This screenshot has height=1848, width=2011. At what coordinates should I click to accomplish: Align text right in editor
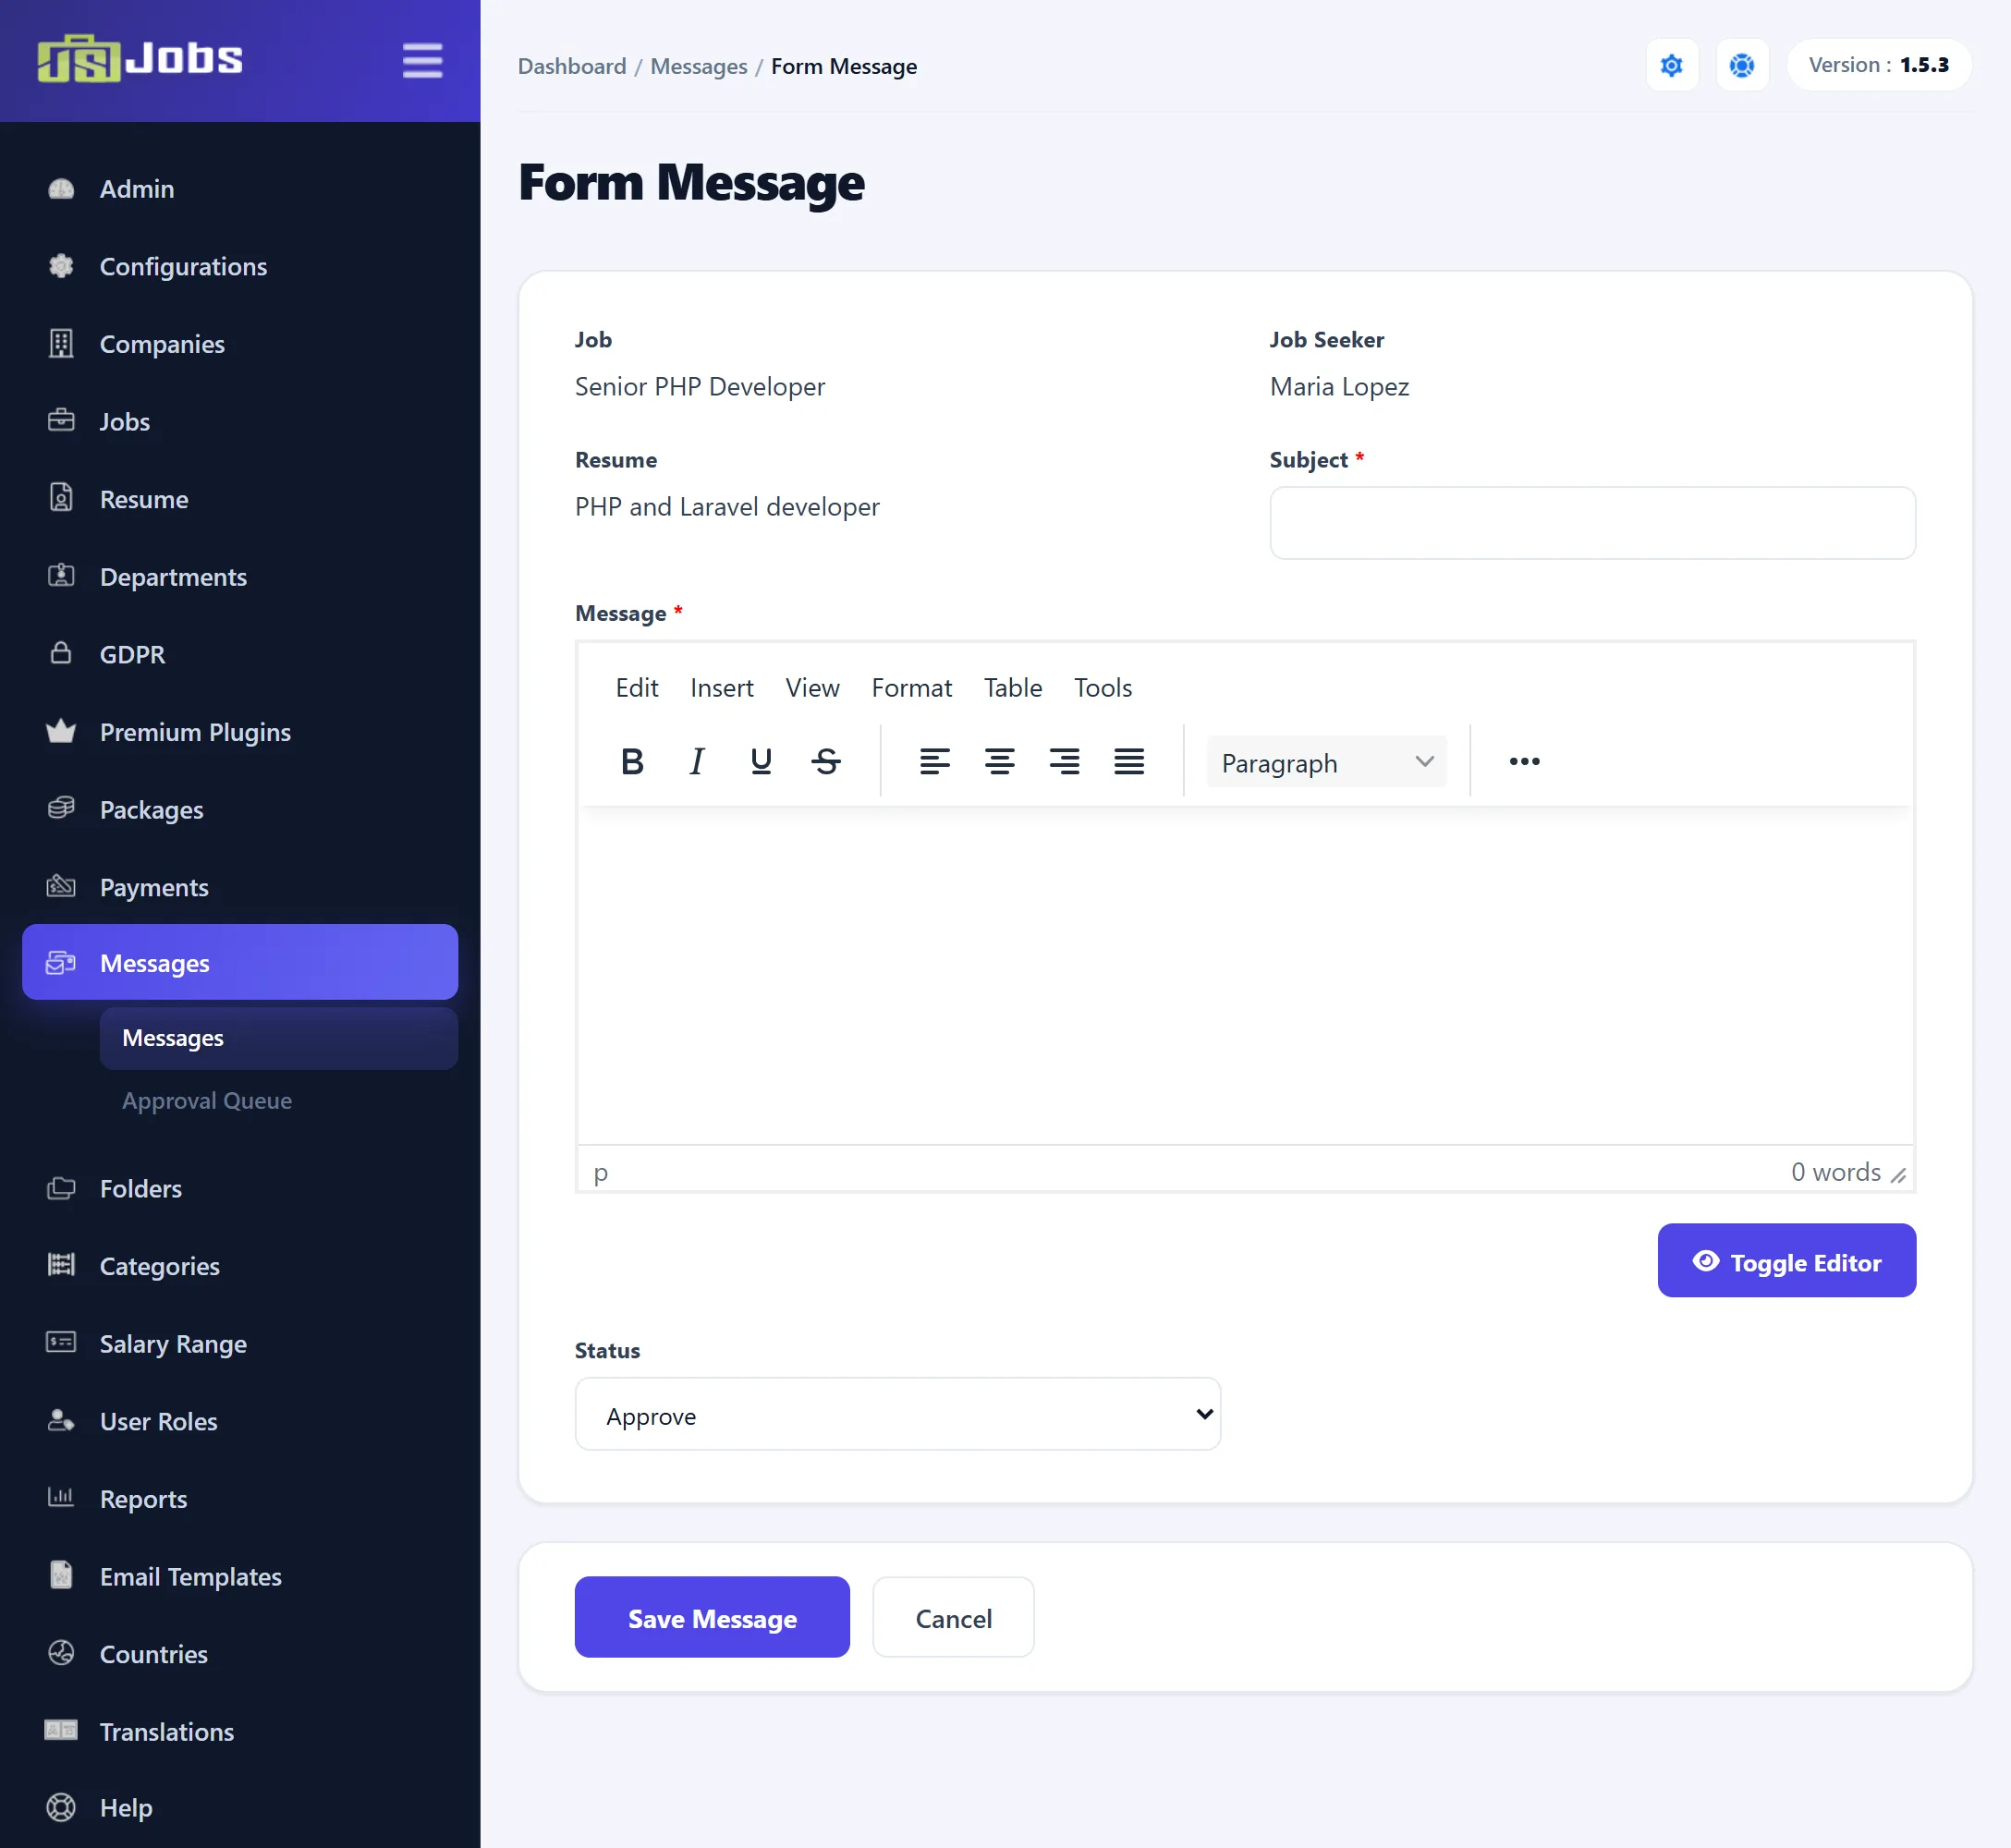click(1064, 761)
